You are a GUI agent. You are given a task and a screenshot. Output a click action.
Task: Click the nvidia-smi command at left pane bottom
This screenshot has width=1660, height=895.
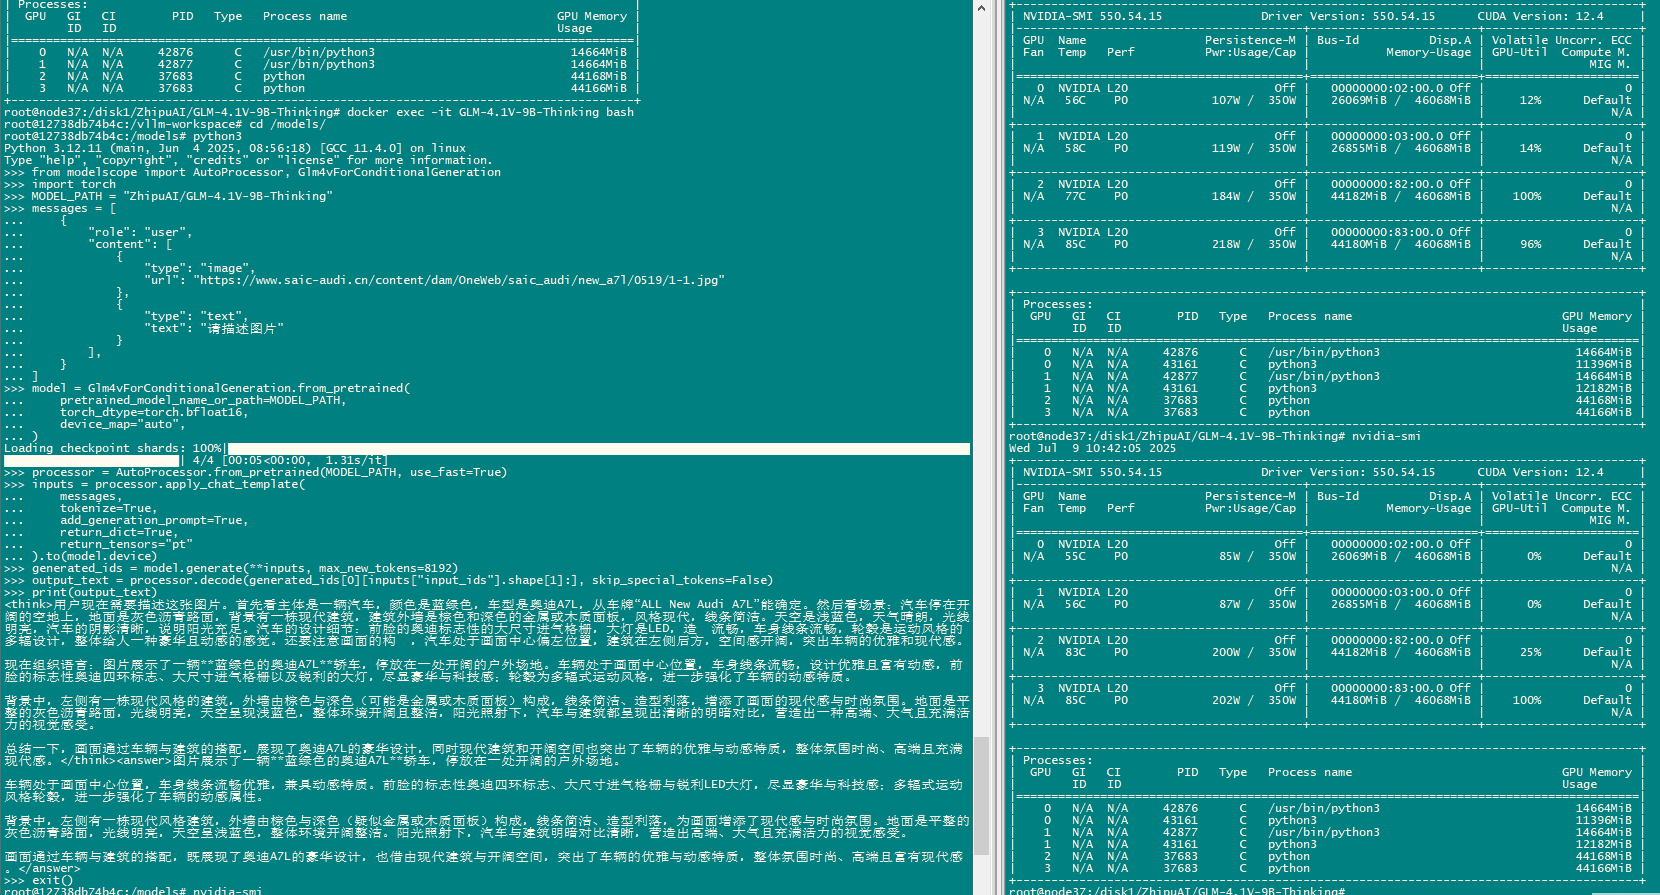coord(227,891)
